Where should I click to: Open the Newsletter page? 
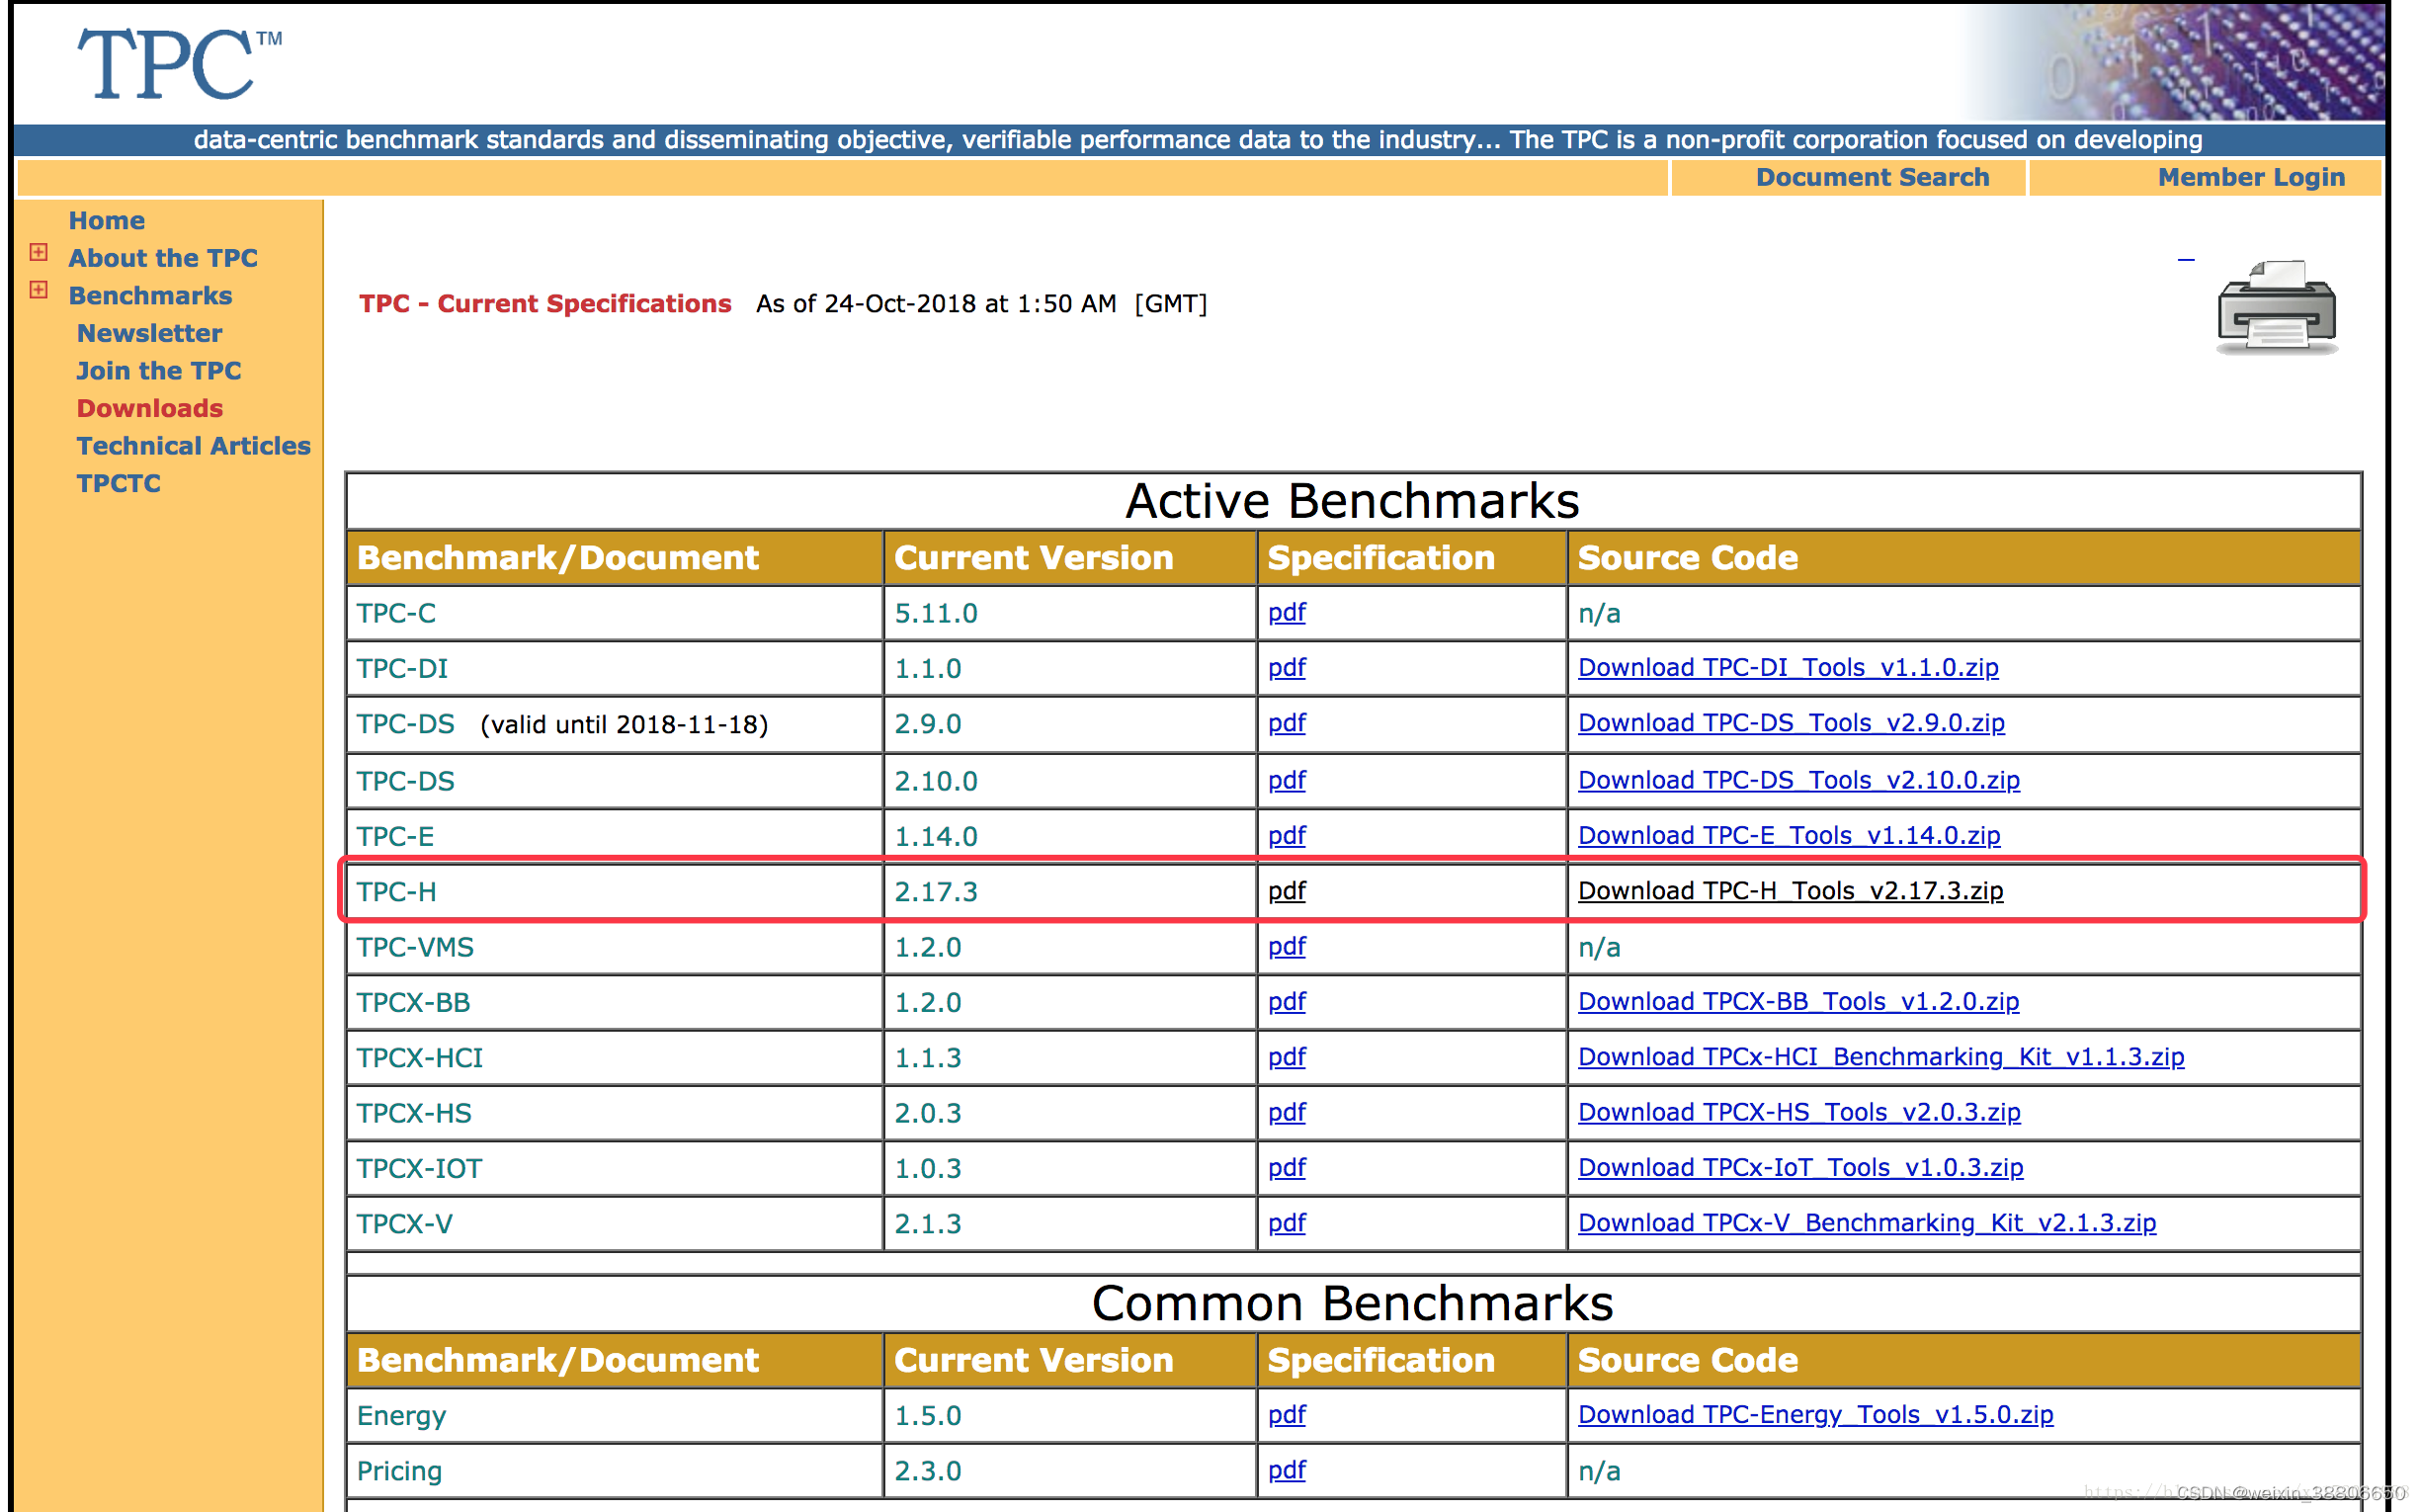point(149,333)
